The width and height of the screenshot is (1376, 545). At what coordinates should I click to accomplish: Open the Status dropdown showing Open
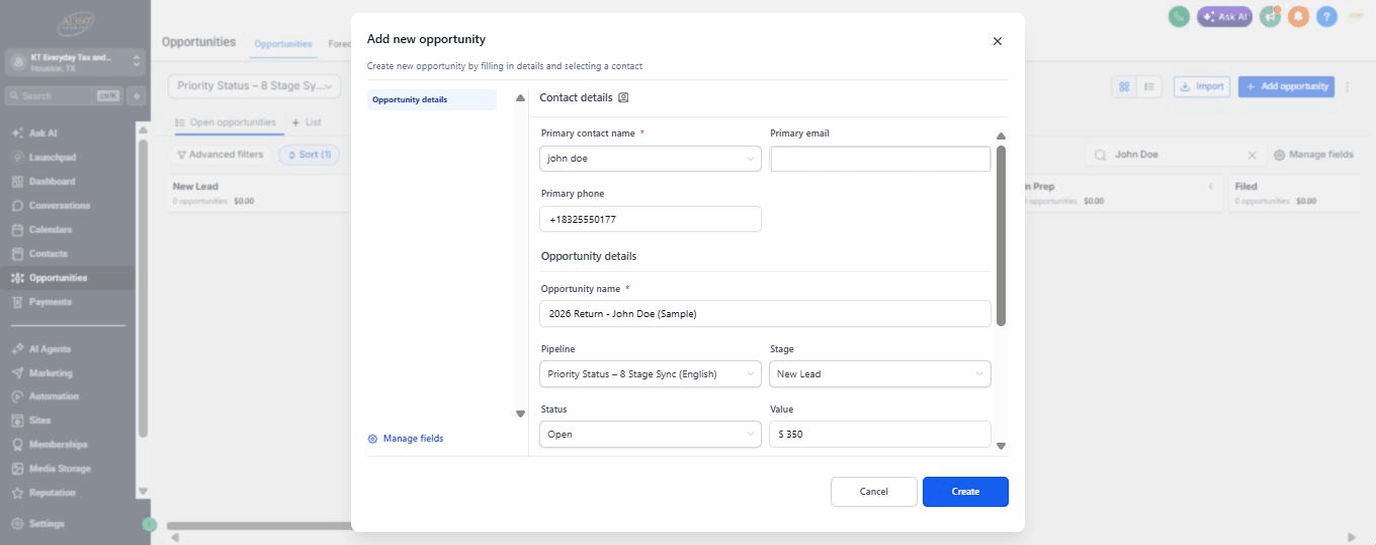[650, 434]
